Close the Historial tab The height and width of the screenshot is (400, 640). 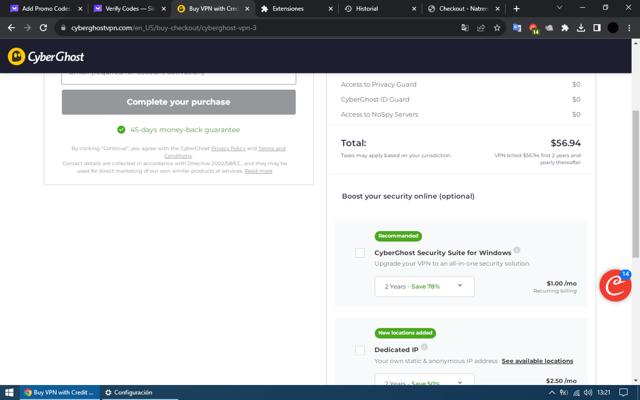click(414, 9)
